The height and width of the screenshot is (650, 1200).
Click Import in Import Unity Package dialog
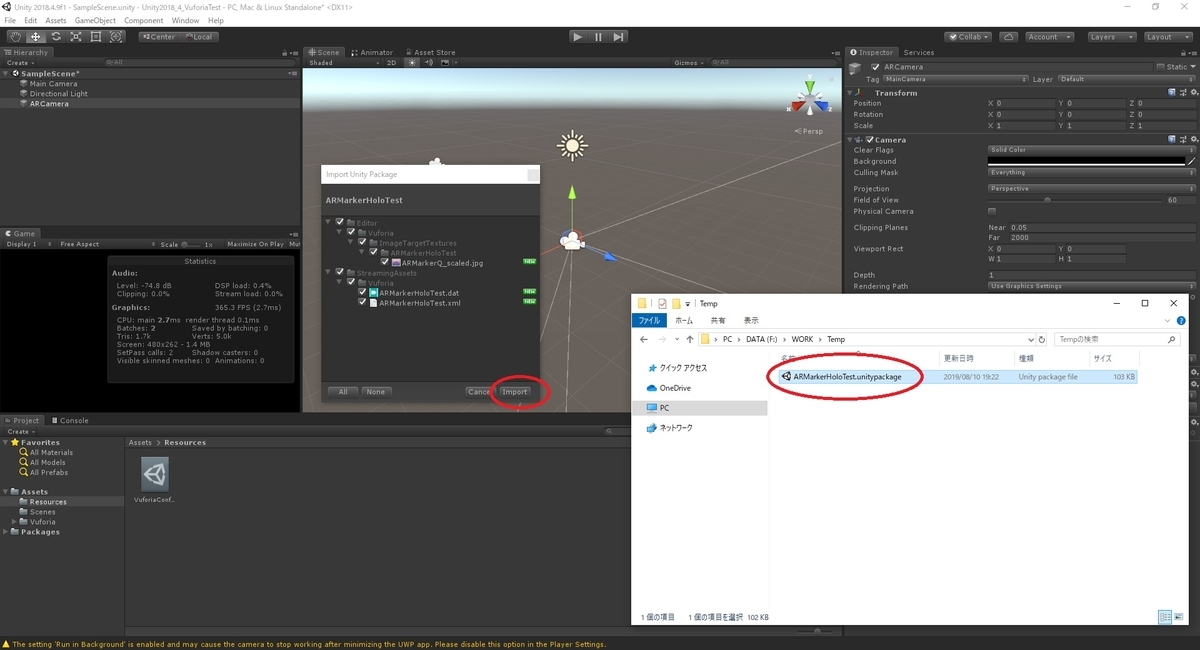click(x=515, y=392)
